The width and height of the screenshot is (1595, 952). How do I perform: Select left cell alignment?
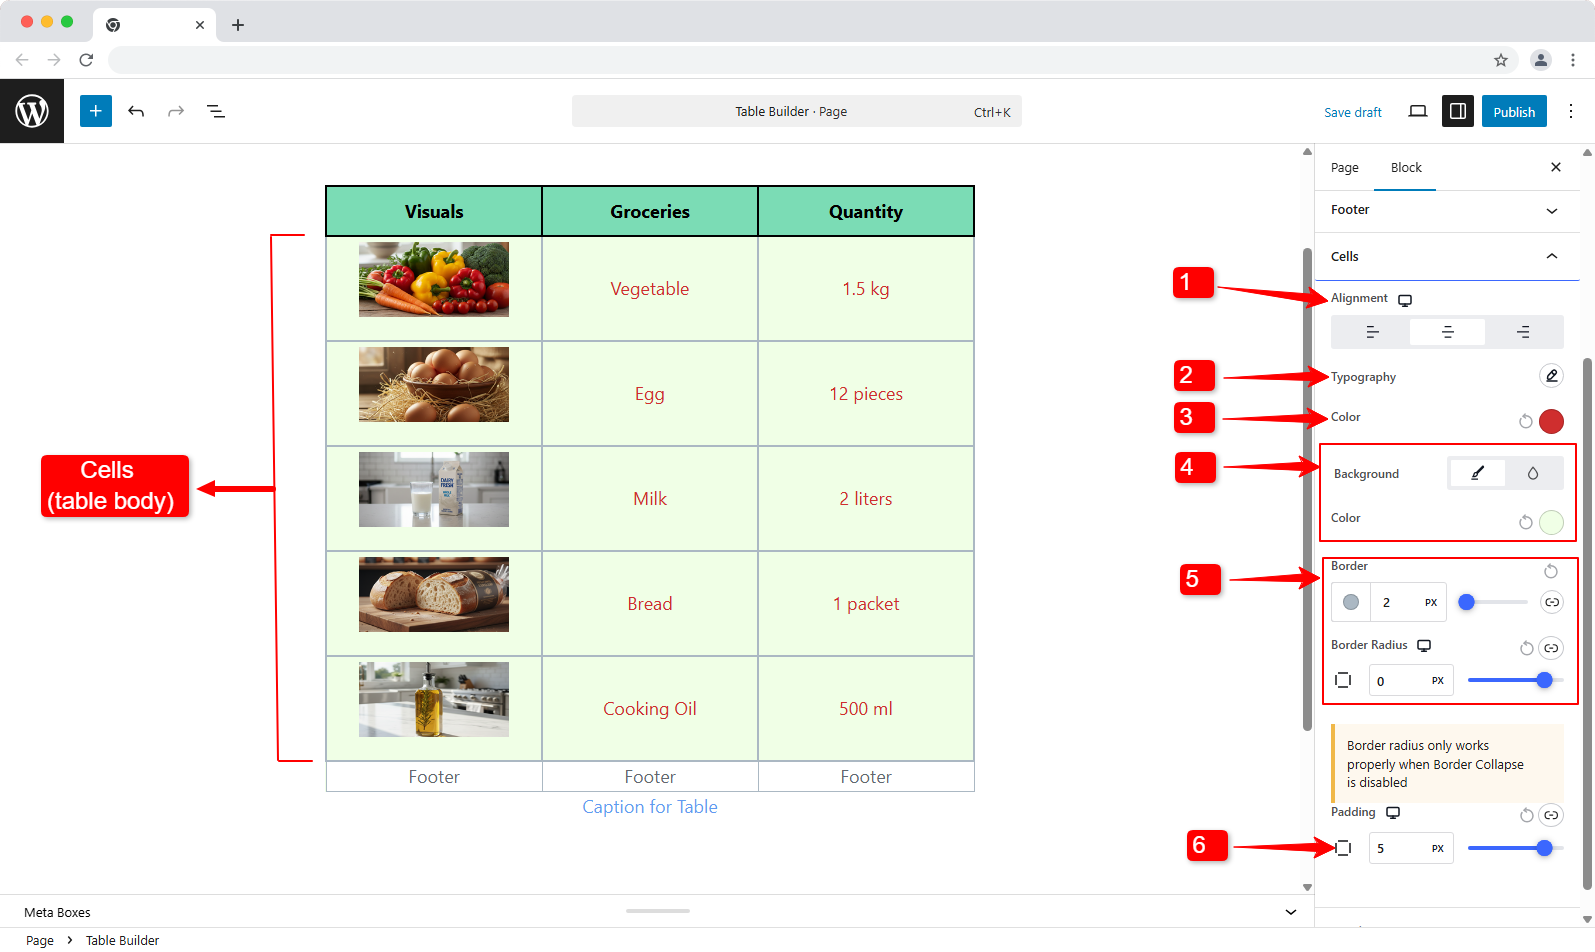1372,332
